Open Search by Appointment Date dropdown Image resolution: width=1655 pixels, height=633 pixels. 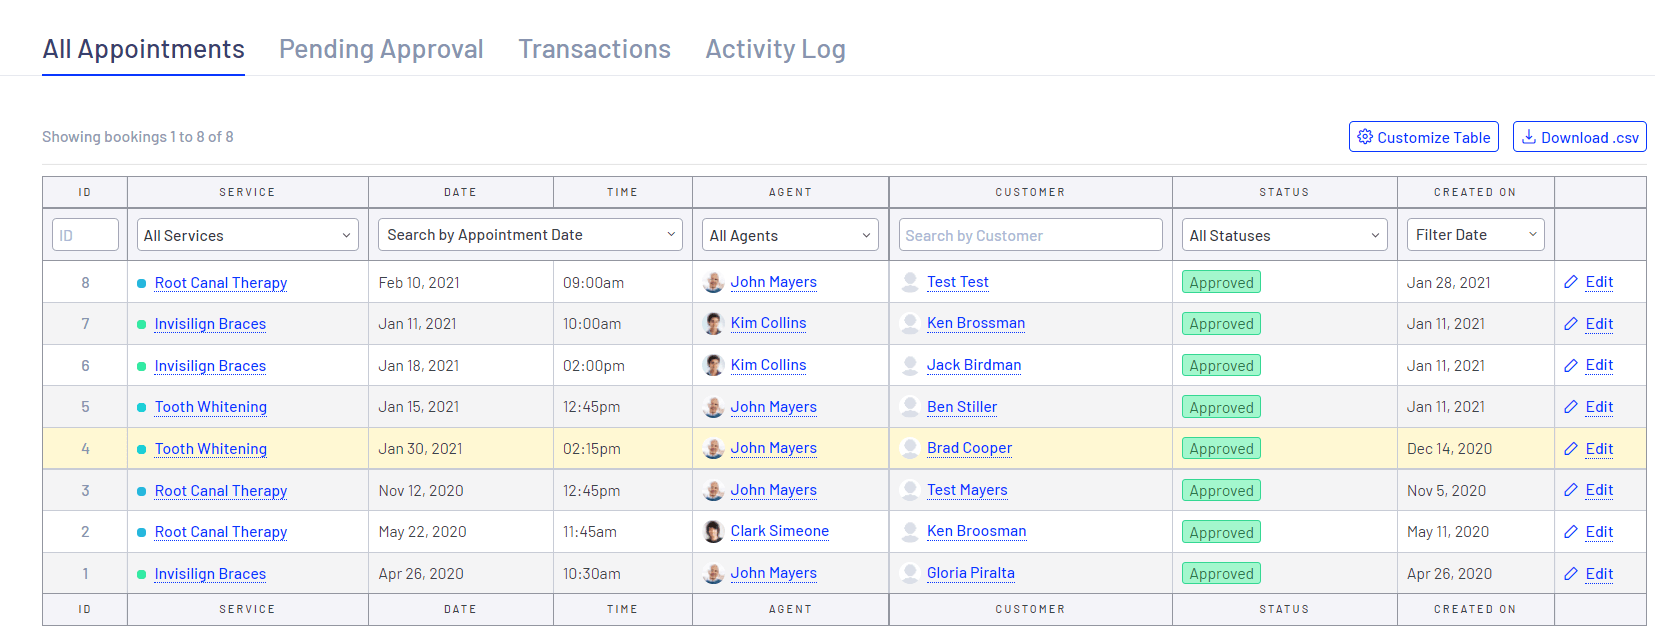[530, 235]
